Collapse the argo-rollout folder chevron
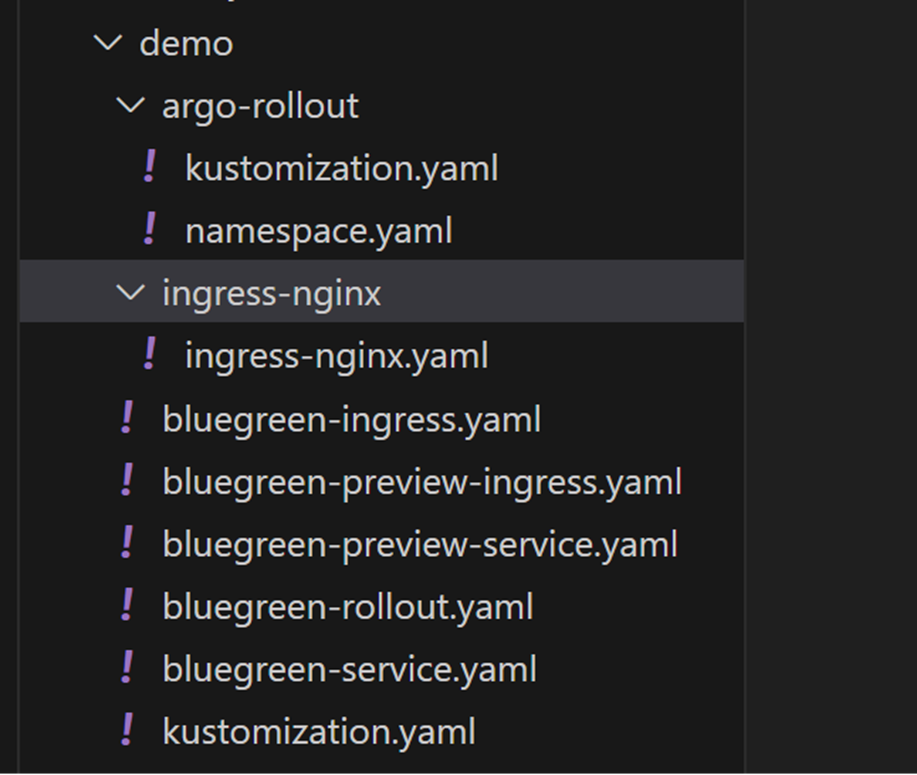917x775 pixels. (x=130, y=105)
